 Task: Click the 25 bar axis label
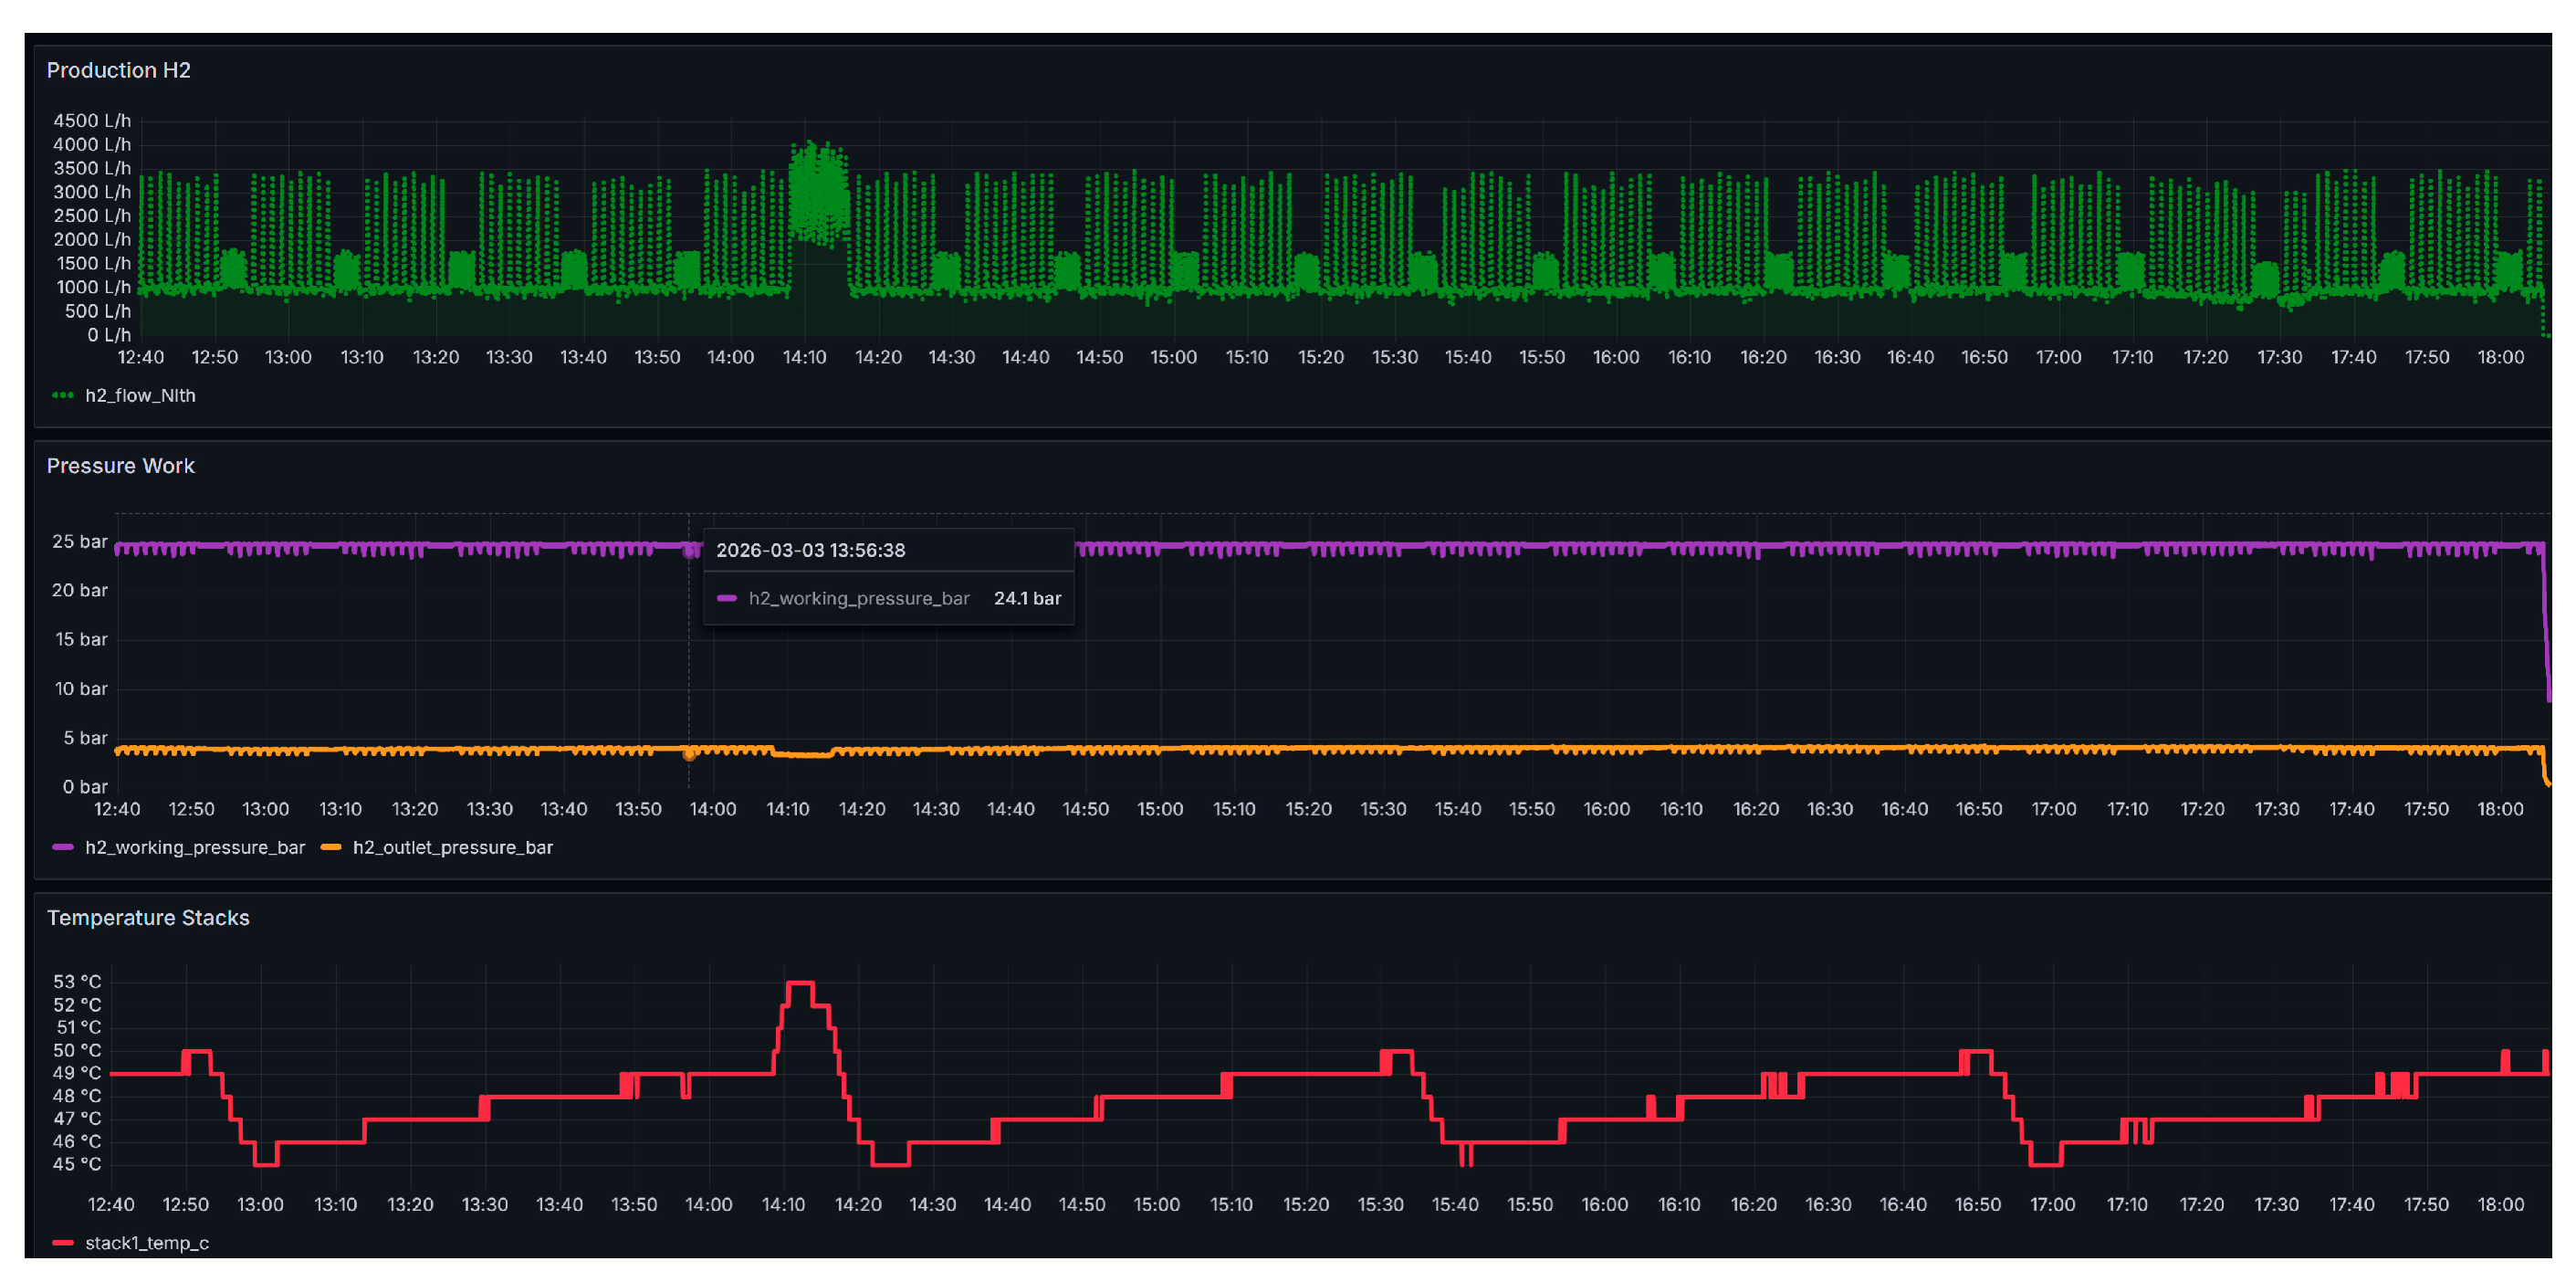point(80,542)
